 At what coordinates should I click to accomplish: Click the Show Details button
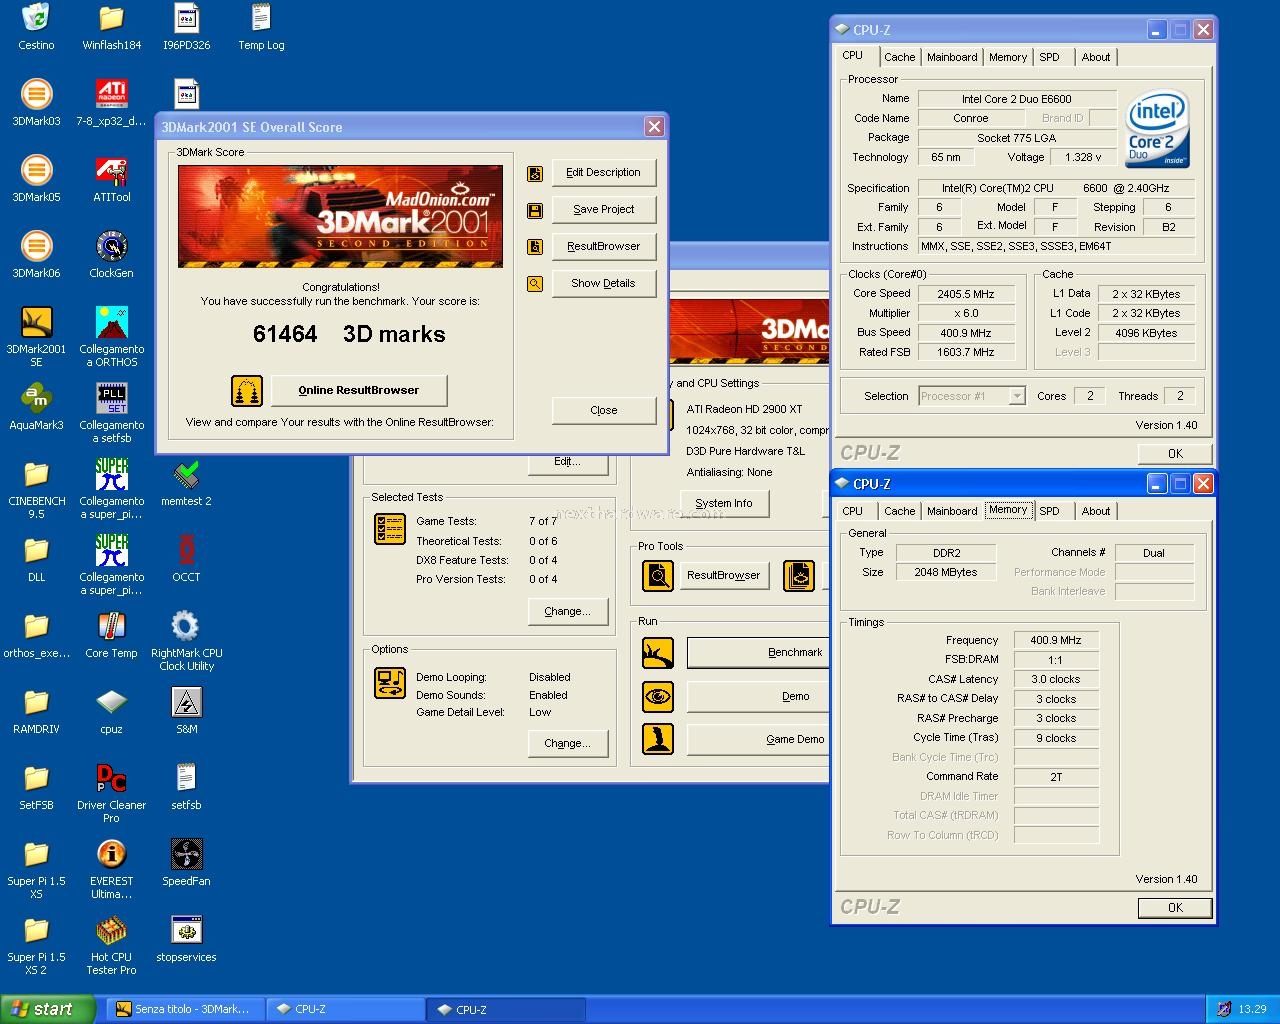click(603, 283)
